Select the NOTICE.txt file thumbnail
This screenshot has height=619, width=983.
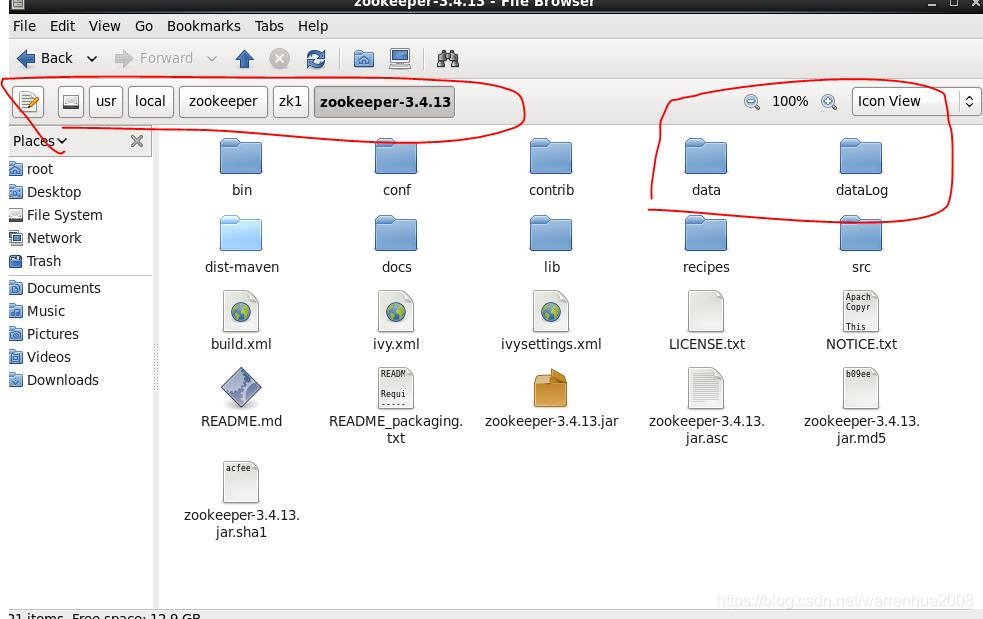click(861, 311)
